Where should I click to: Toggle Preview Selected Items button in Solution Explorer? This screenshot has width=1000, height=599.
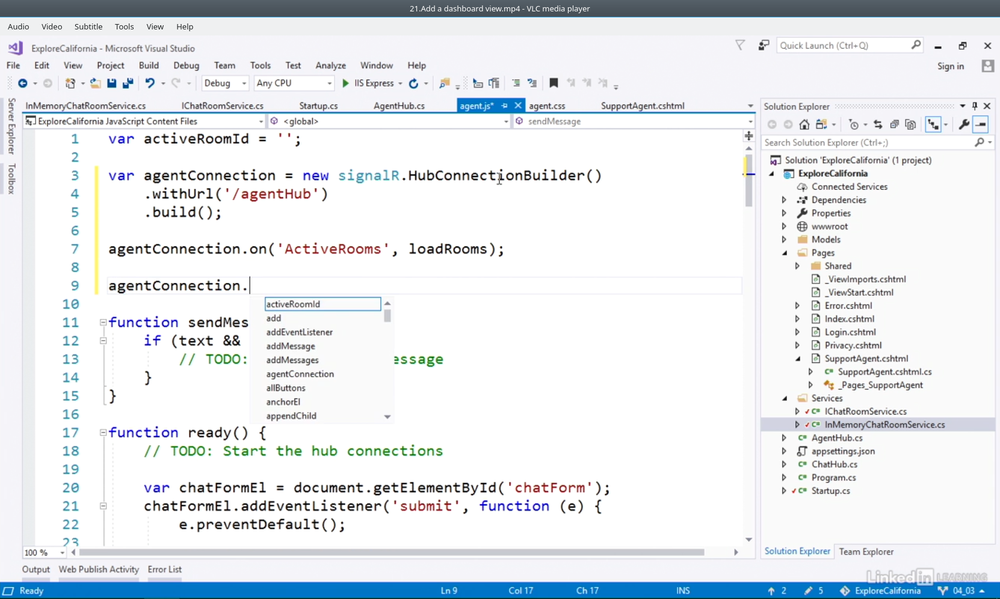point(981,124)
